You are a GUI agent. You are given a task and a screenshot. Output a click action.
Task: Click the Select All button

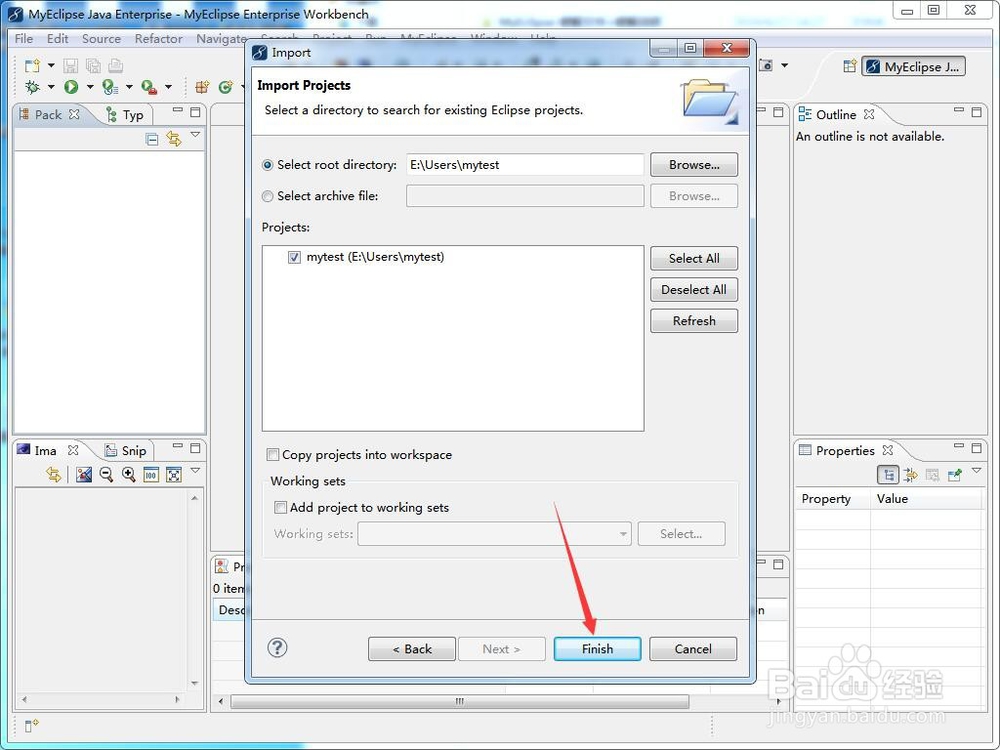pyautogui.click(x=694, y=258)
